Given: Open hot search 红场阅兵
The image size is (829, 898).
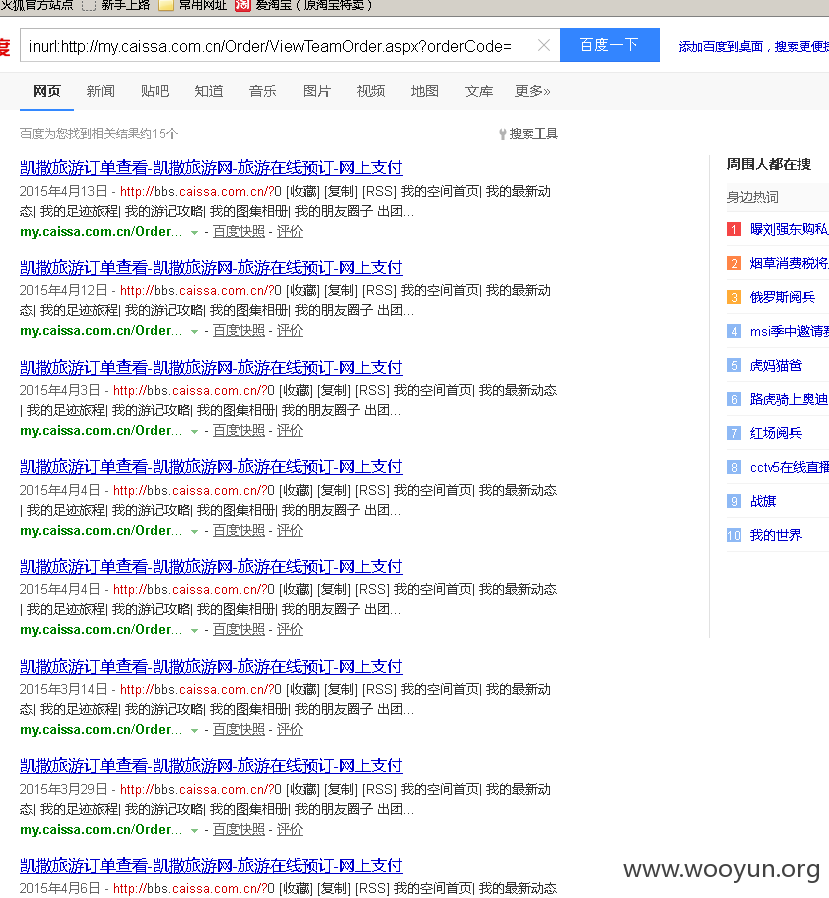Looking at the screenshot, I should tap(776, 433).
